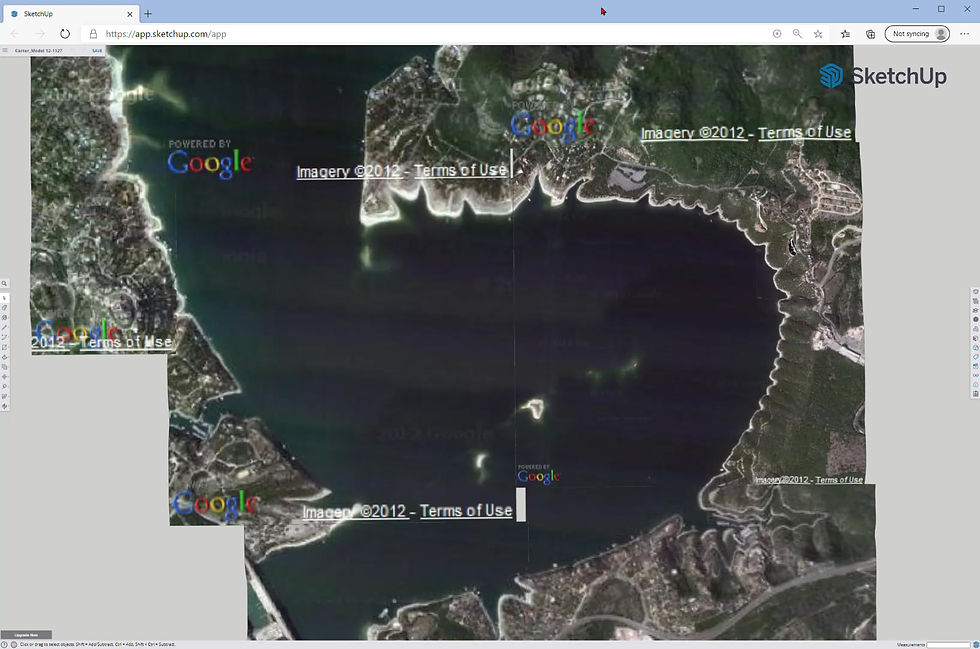The width and height of the screenshot is (980, 649).
Task: Open the Favorites list icon
Action: click(846, 34)
